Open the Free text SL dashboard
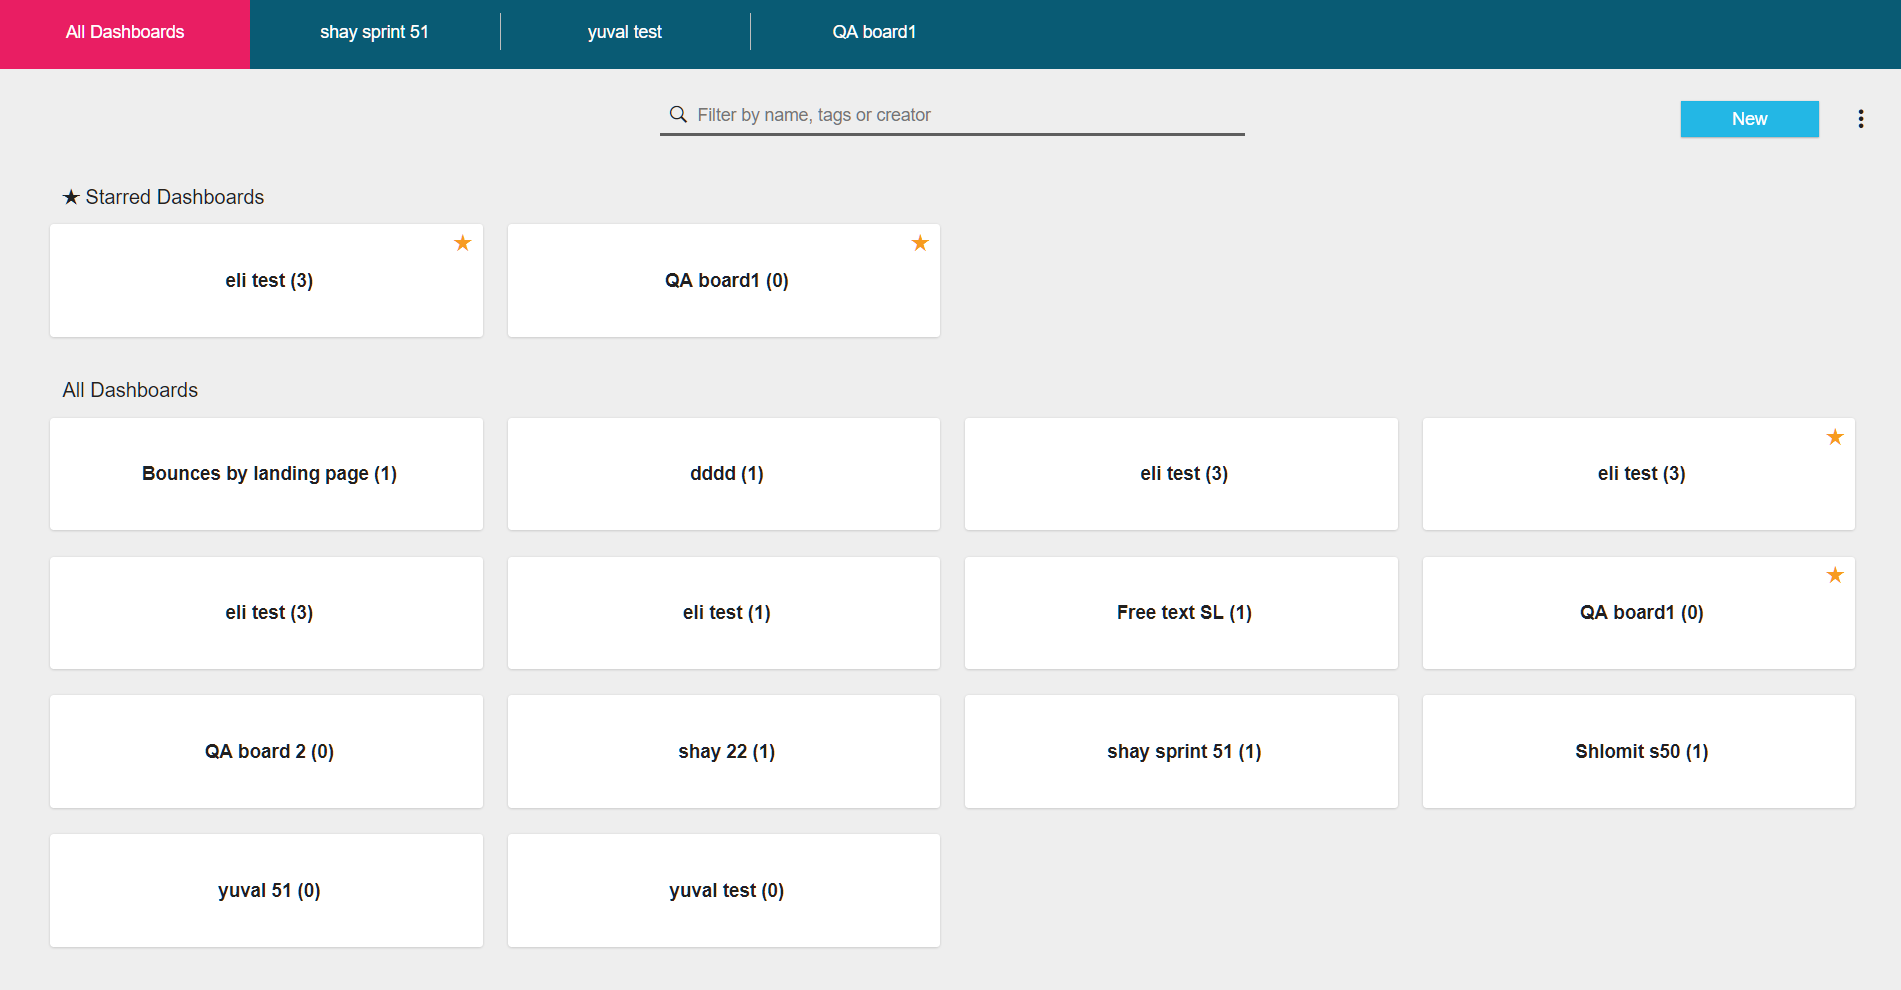The image size is (1901, 990). (1181, 612)
